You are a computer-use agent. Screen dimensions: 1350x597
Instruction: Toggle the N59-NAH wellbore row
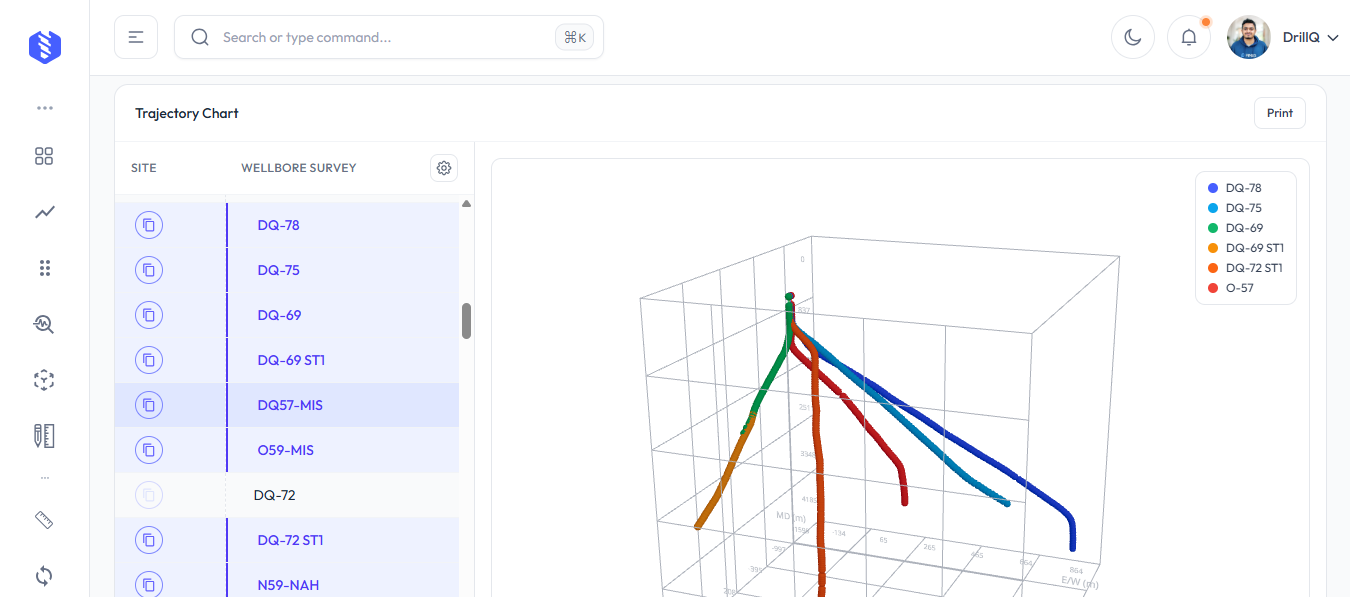pos(287,582)
